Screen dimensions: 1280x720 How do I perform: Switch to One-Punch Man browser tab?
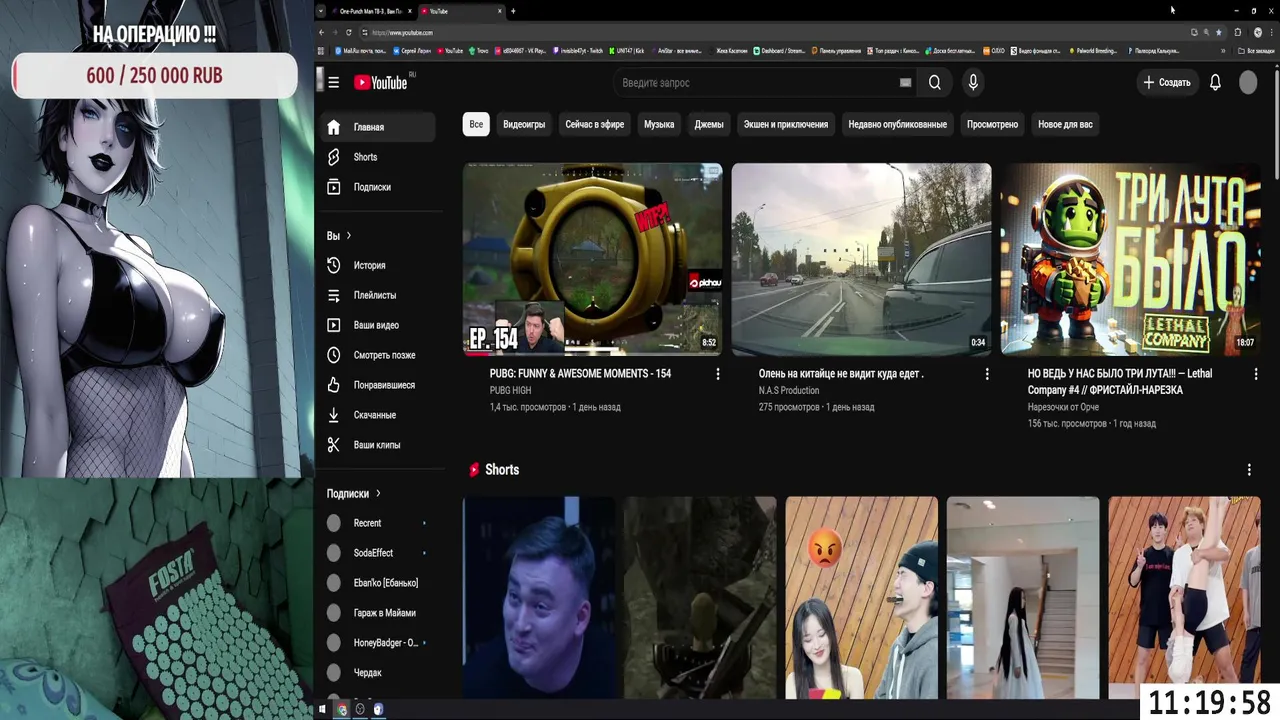click(370, 11)
